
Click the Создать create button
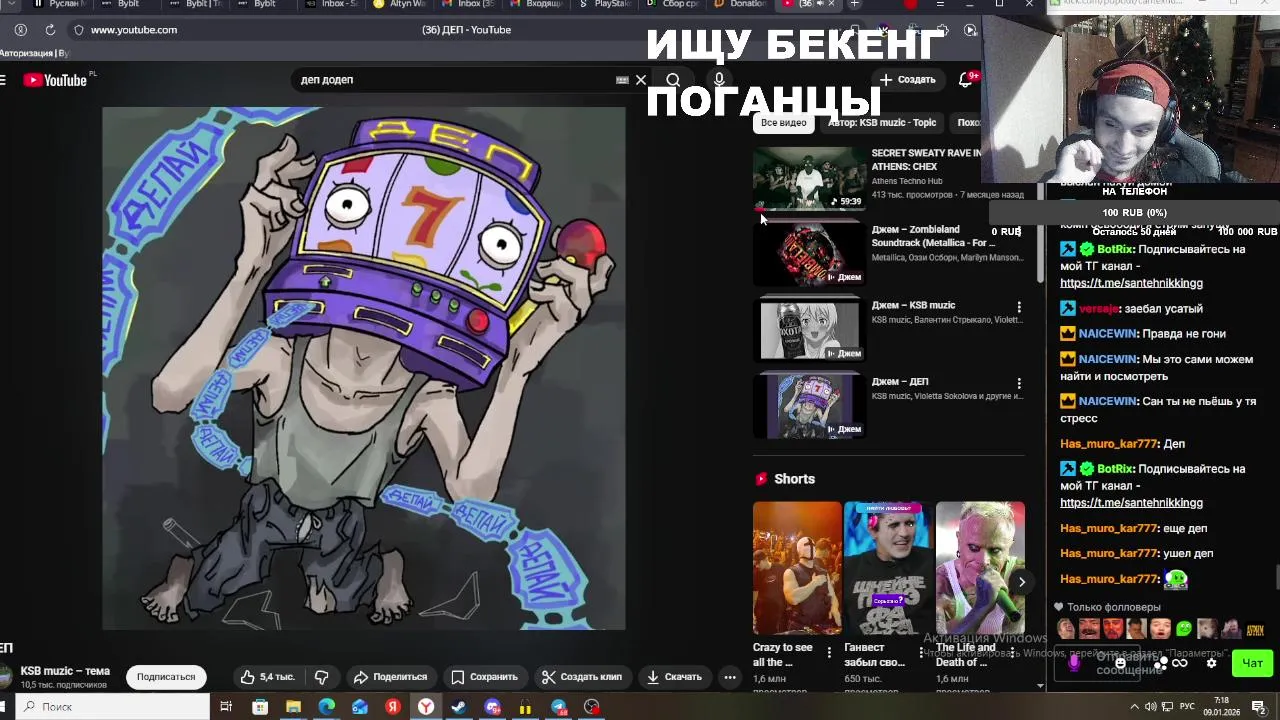[907, 80]
